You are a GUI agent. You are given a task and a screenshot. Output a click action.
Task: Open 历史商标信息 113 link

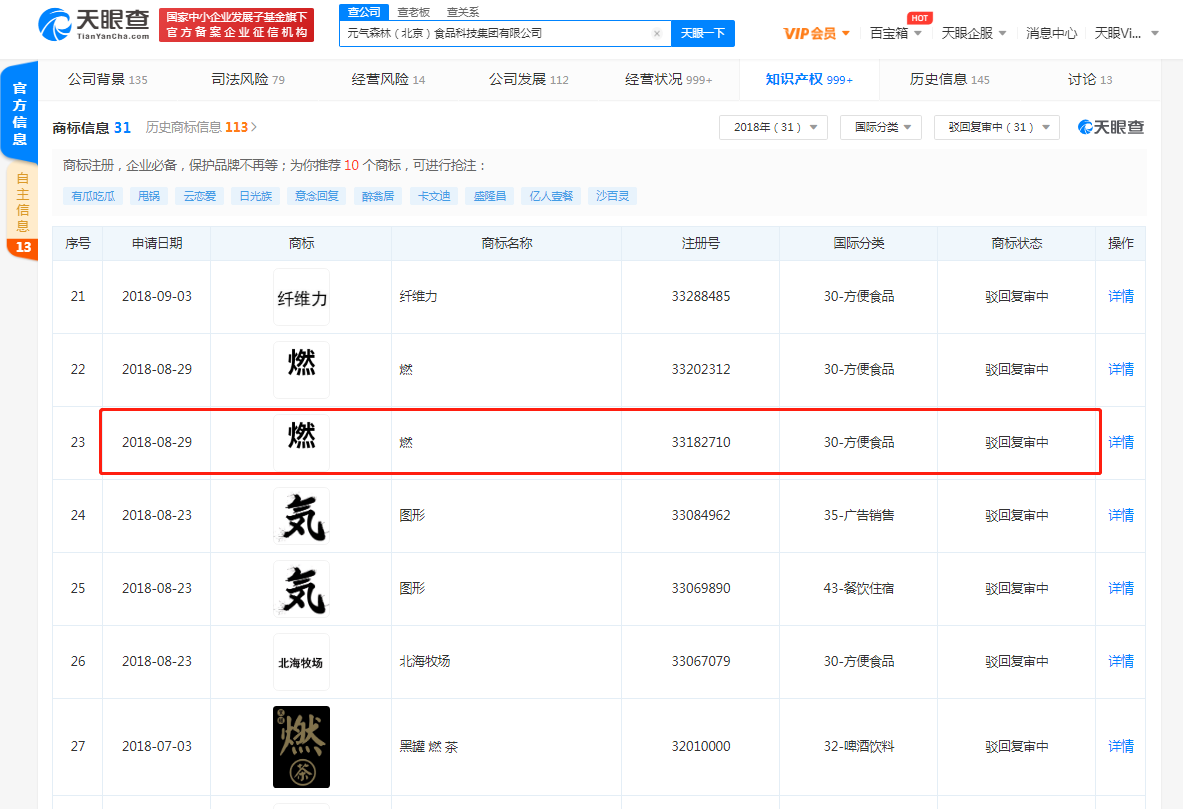click(x=201, y=127)
